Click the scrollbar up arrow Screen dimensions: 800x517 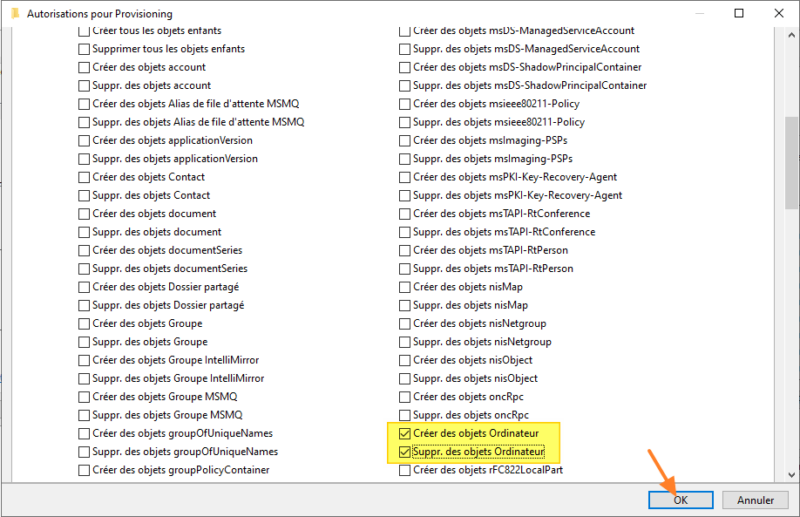[x=791, y=35]
